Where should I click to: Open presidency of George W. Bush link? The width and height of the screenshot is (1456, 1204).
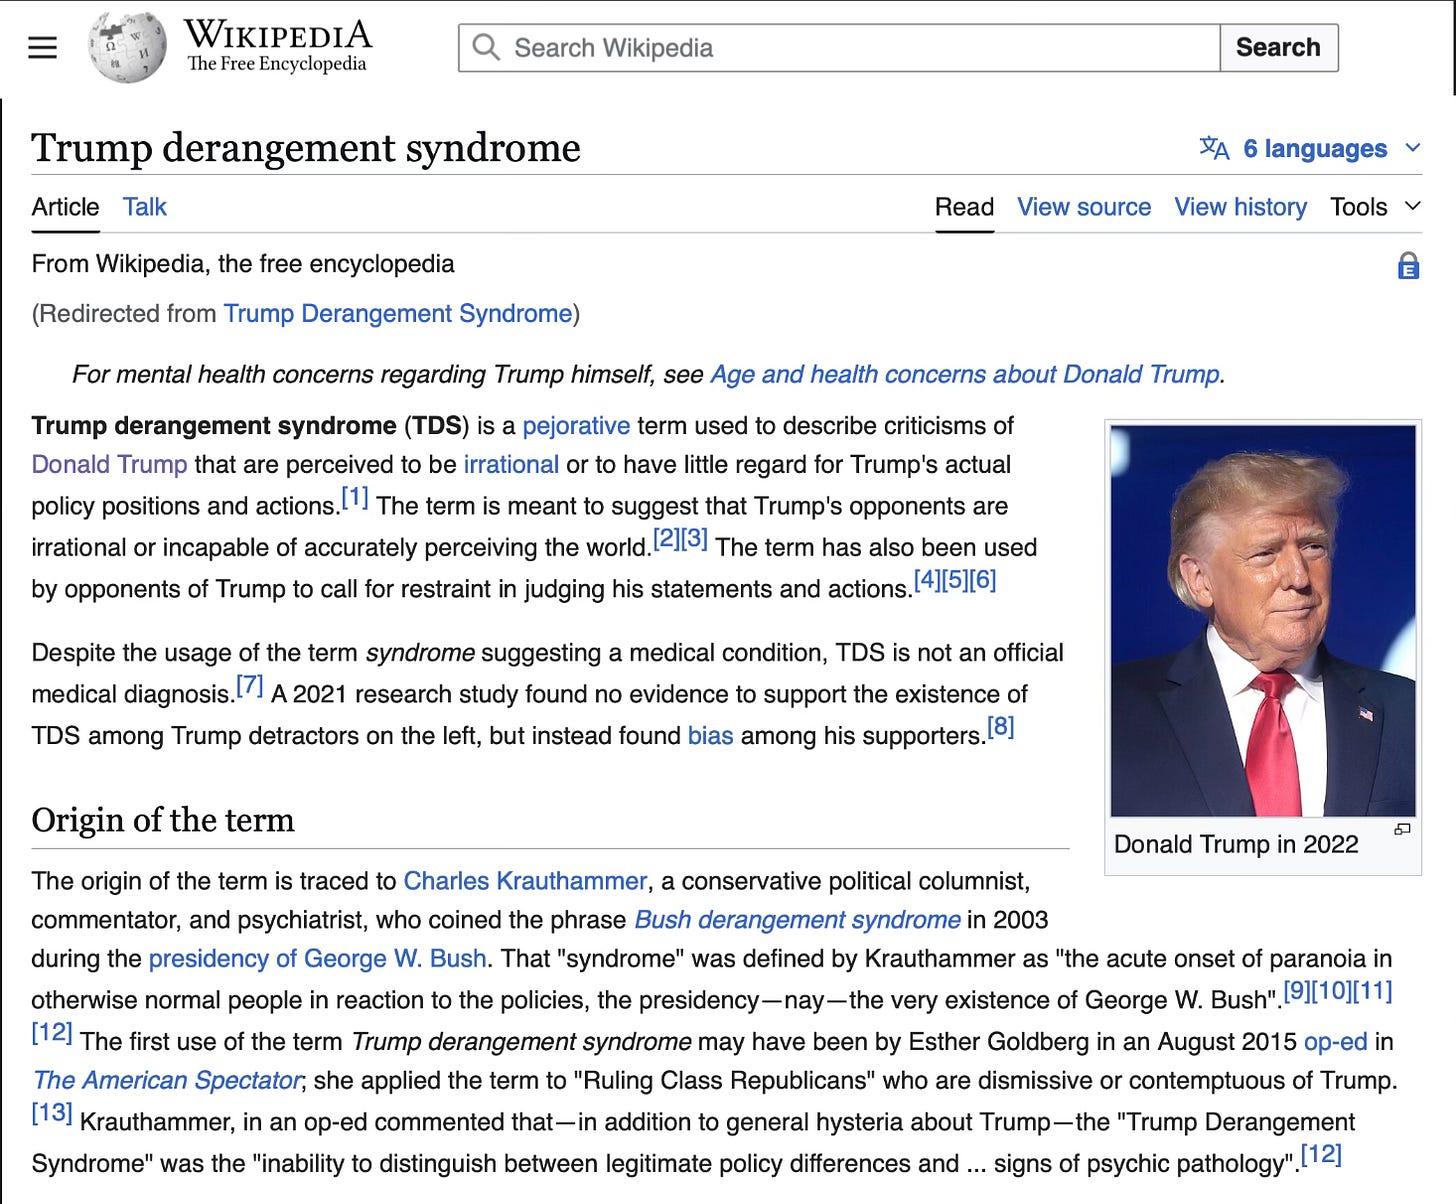point(317,959)
